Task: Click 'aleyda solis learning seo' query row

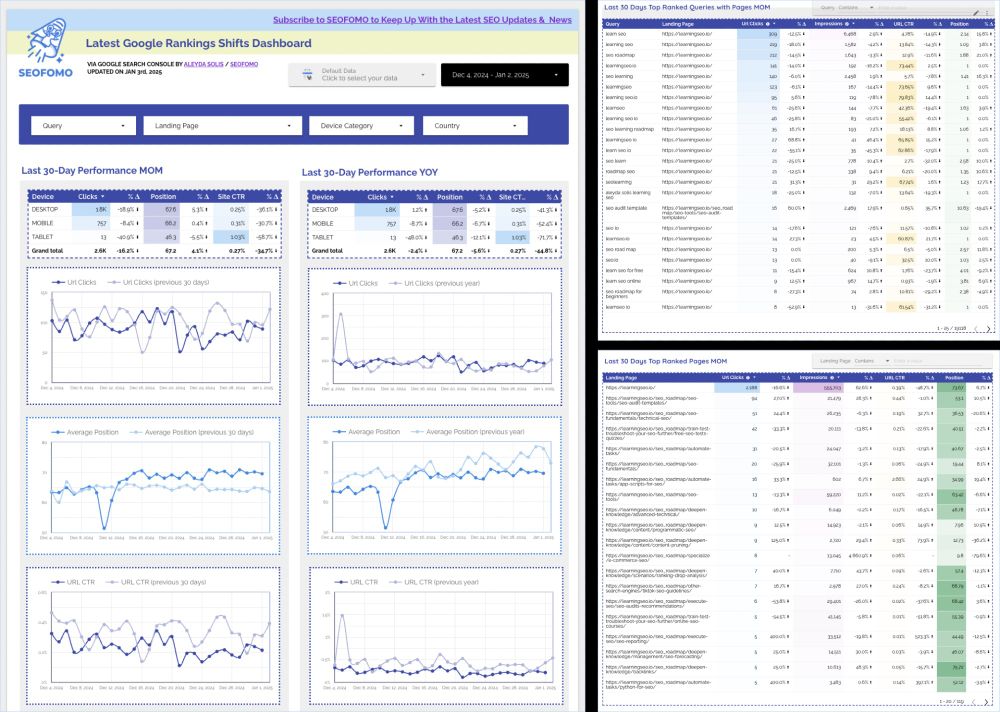Action: [x=797, y=194]
